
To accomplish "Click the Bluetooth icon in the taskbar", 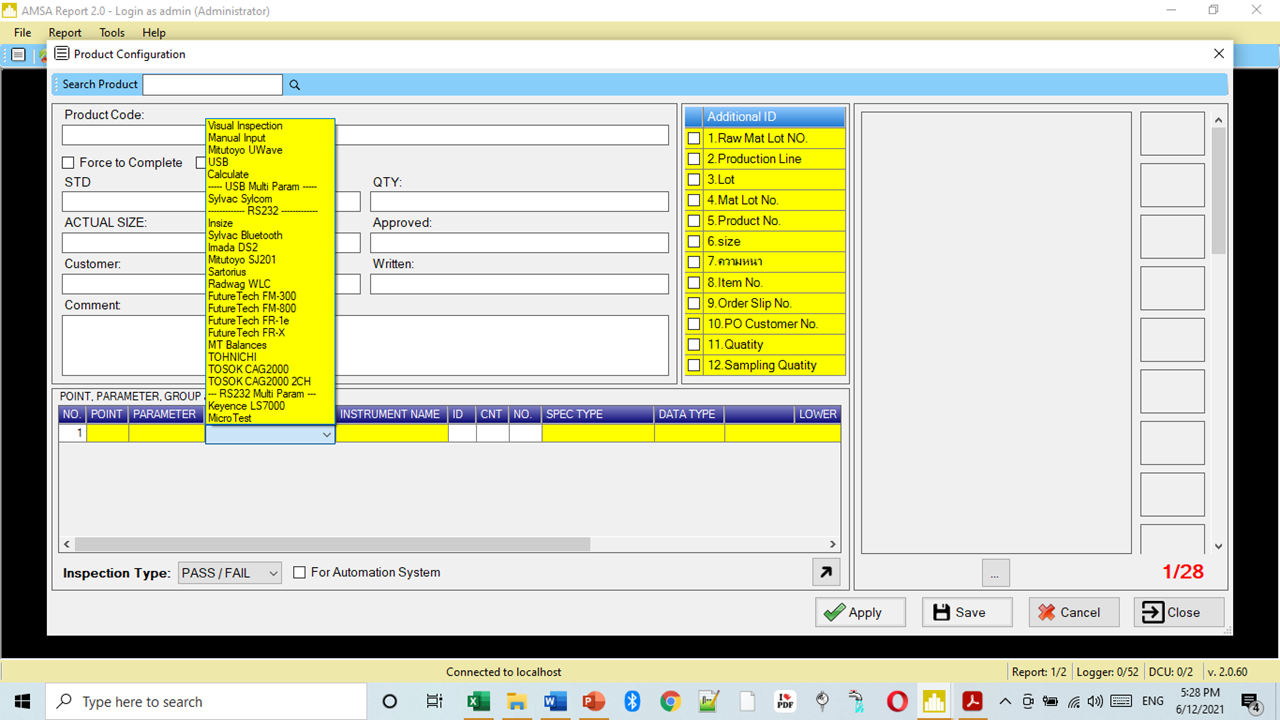I will [x=632, y=701].
